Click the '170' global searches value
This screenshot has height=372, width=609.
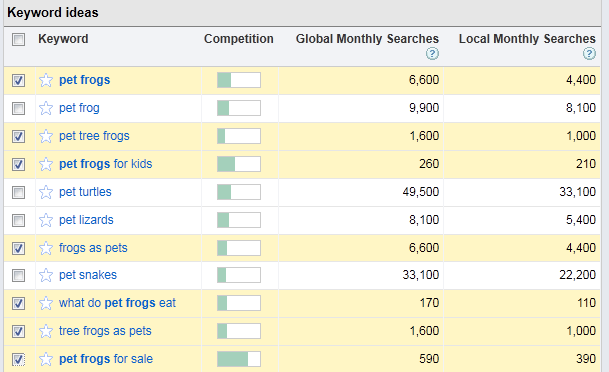(429, 303)
